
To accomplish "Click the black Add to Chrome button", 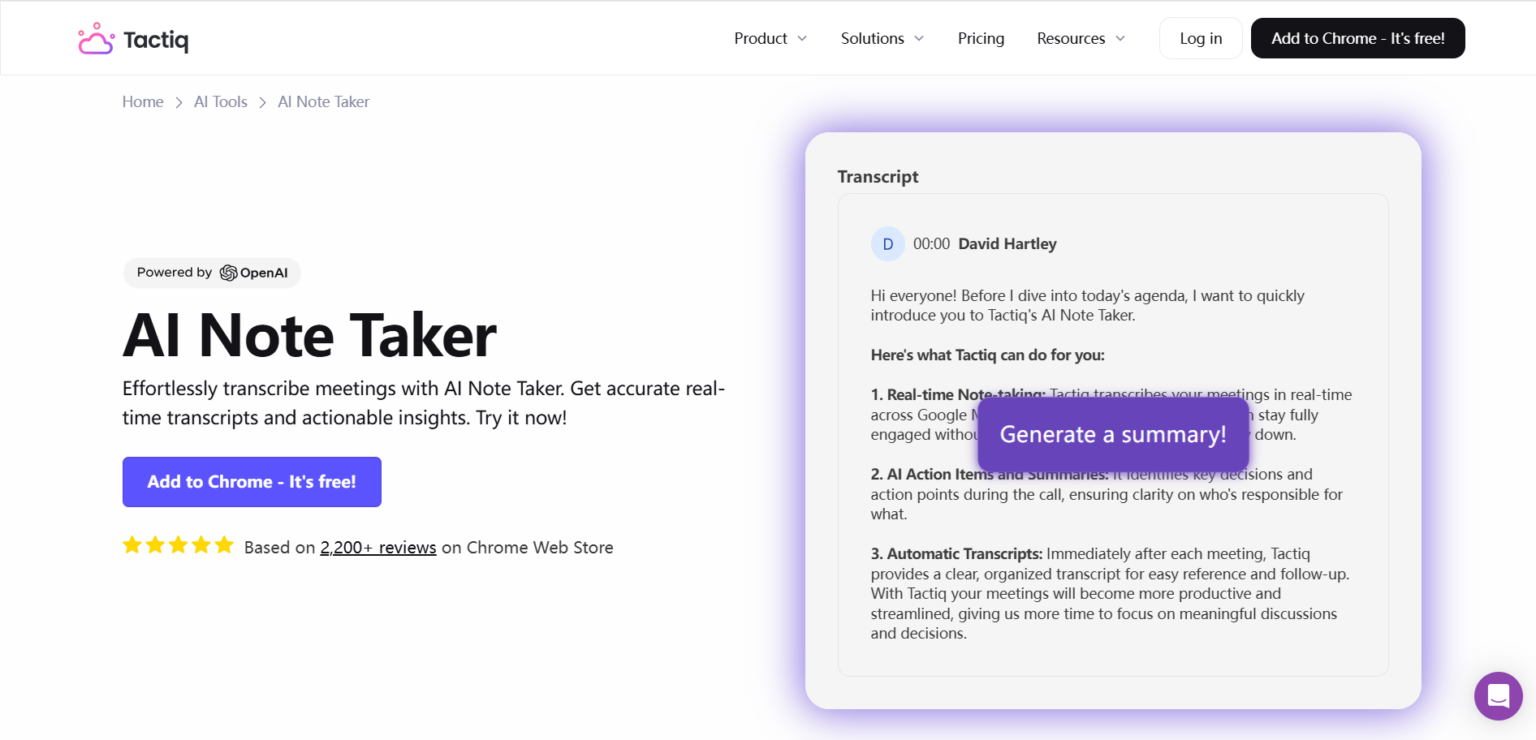I will pyautogui.click(x=1357, y=38).
